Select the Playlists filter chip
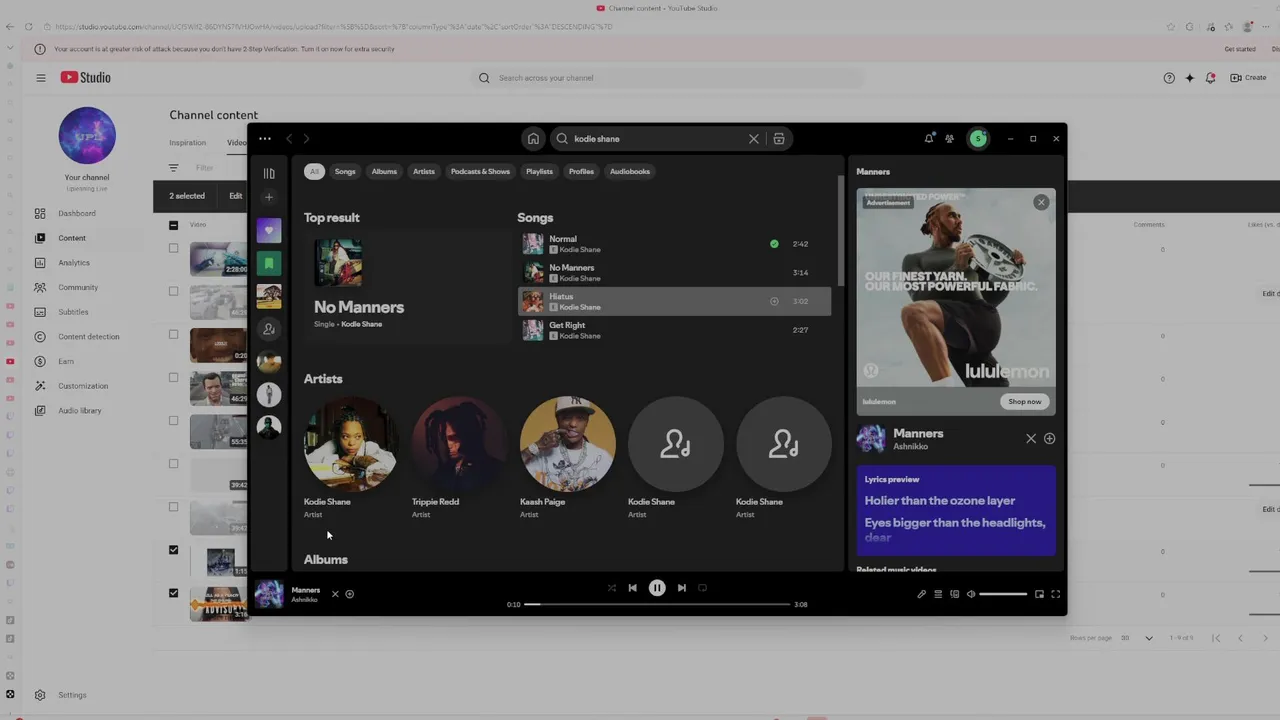Viewport: 1280px width, 720px height. click(x=539, y=171)
